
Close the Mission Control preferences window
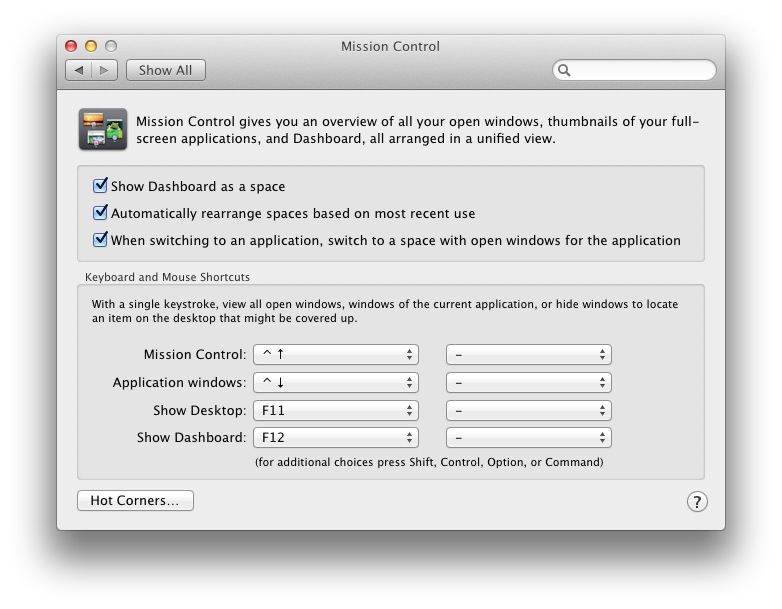(x=71, y=46)
